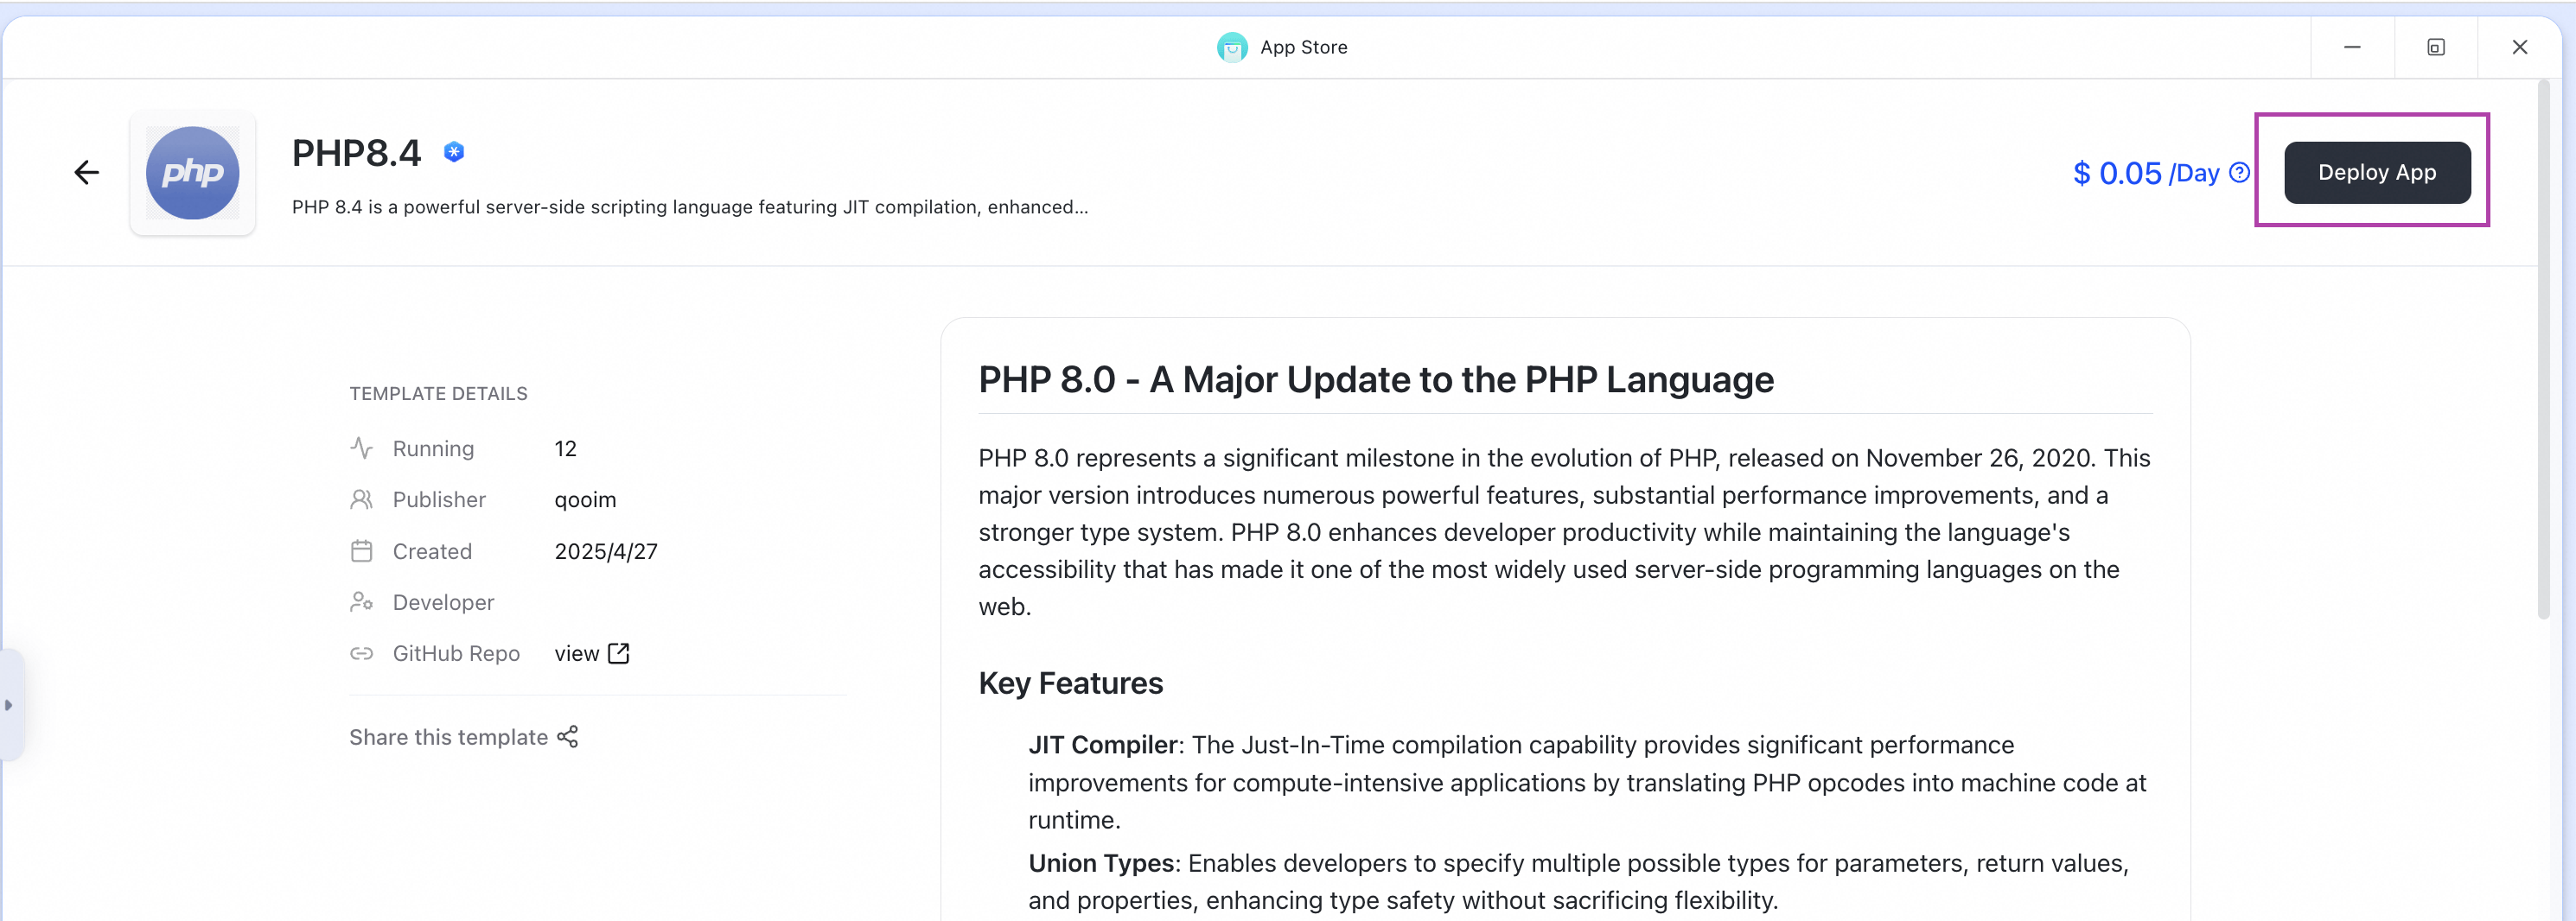Click the publisher name qooim

click(x=585, y=499)
